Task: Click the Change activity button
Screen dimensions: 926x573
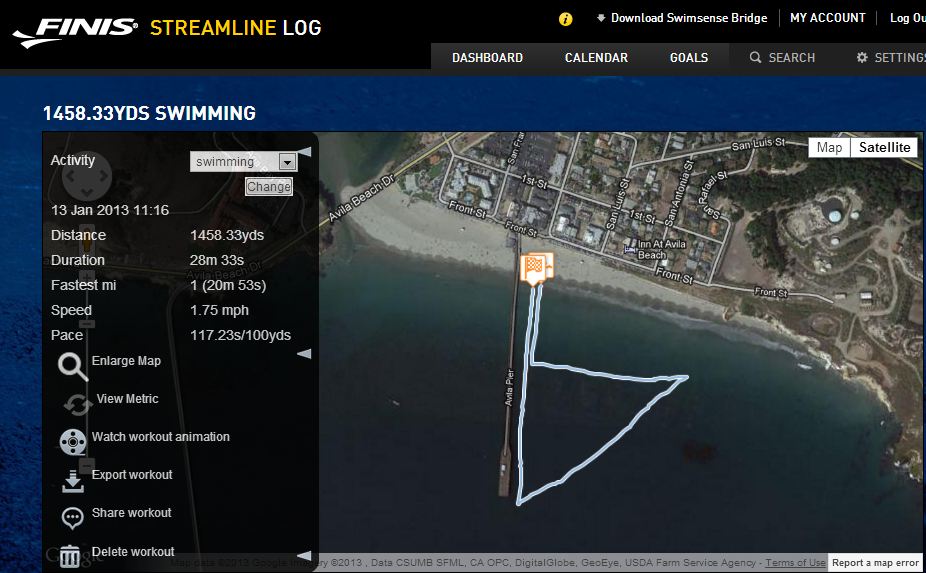Action: point(269,187)
